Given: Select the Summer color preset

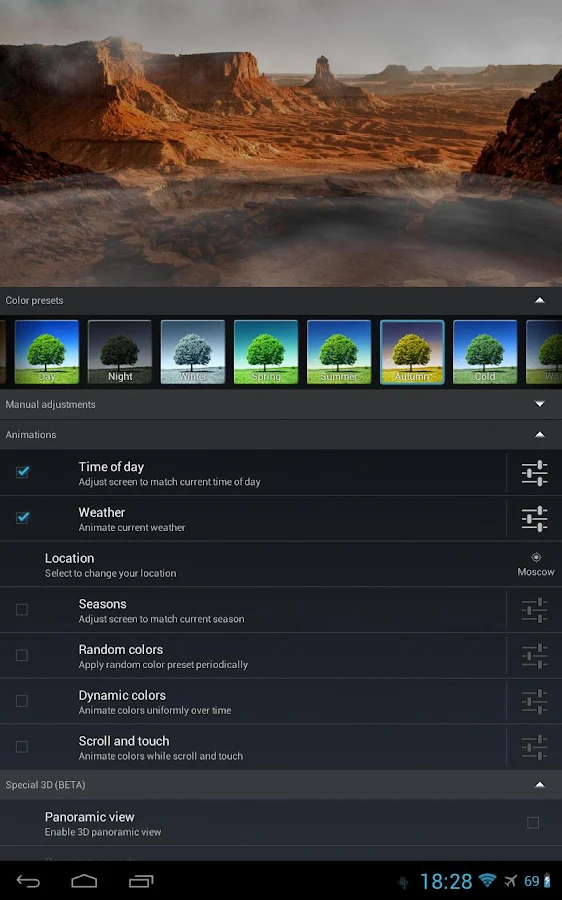Looking at the screenshot, I should click(x=339, y=352).
